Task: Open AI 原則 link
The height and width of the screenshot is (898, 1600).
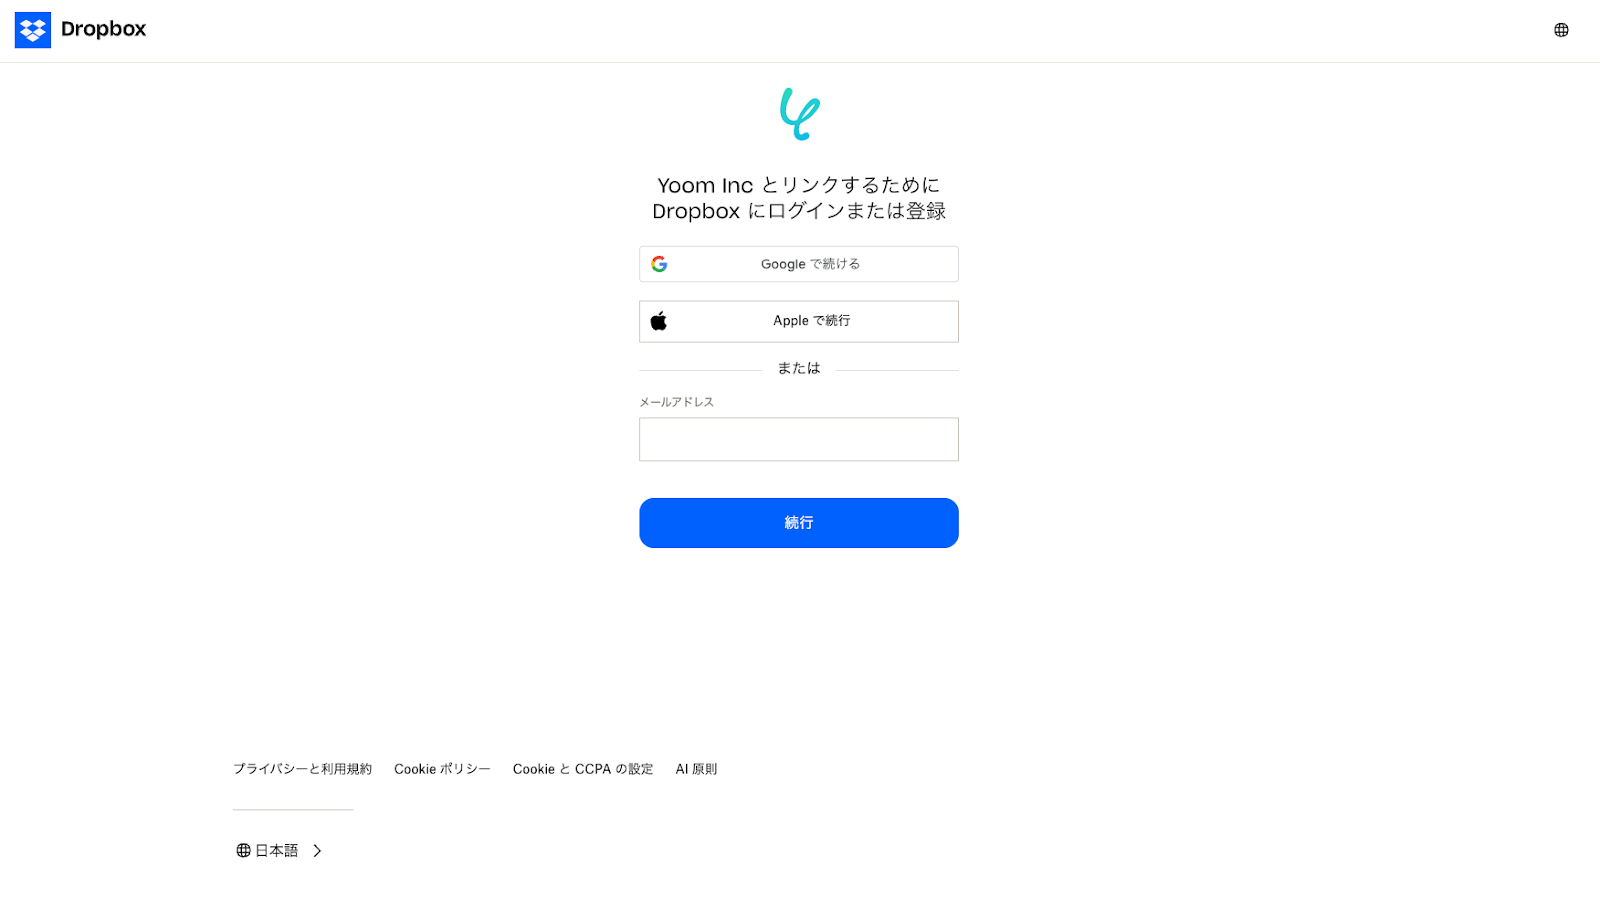Action: [x=696, y=769]
